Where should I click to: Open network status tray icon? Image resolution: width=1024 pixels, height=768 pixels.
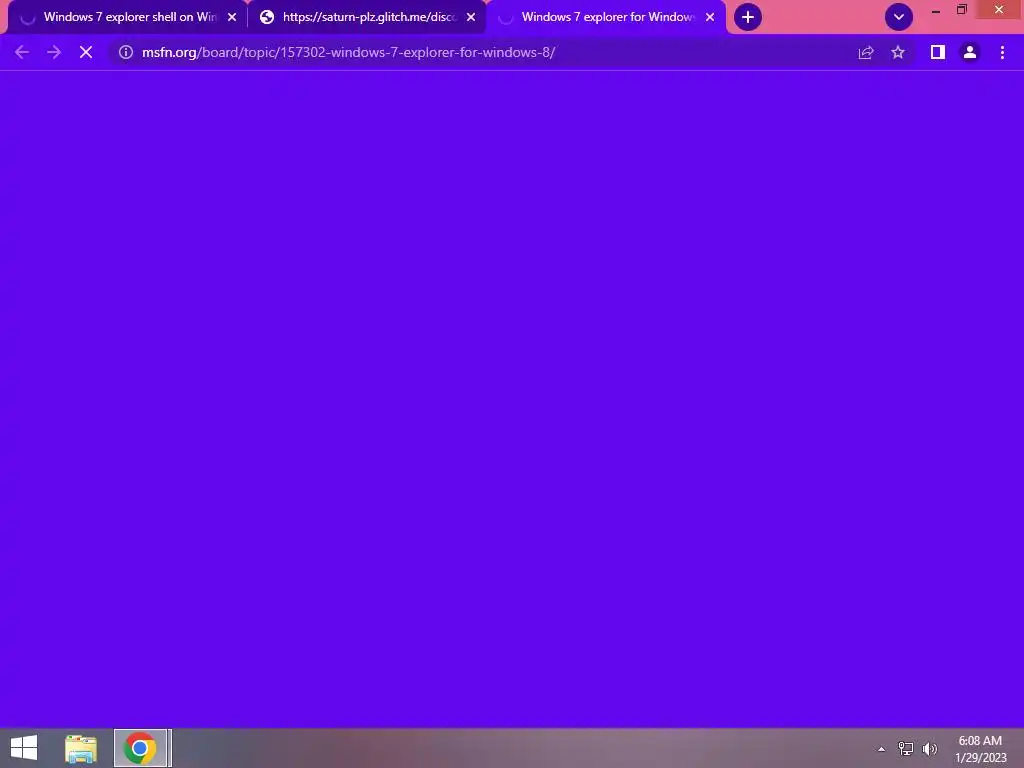pos(906,748)
